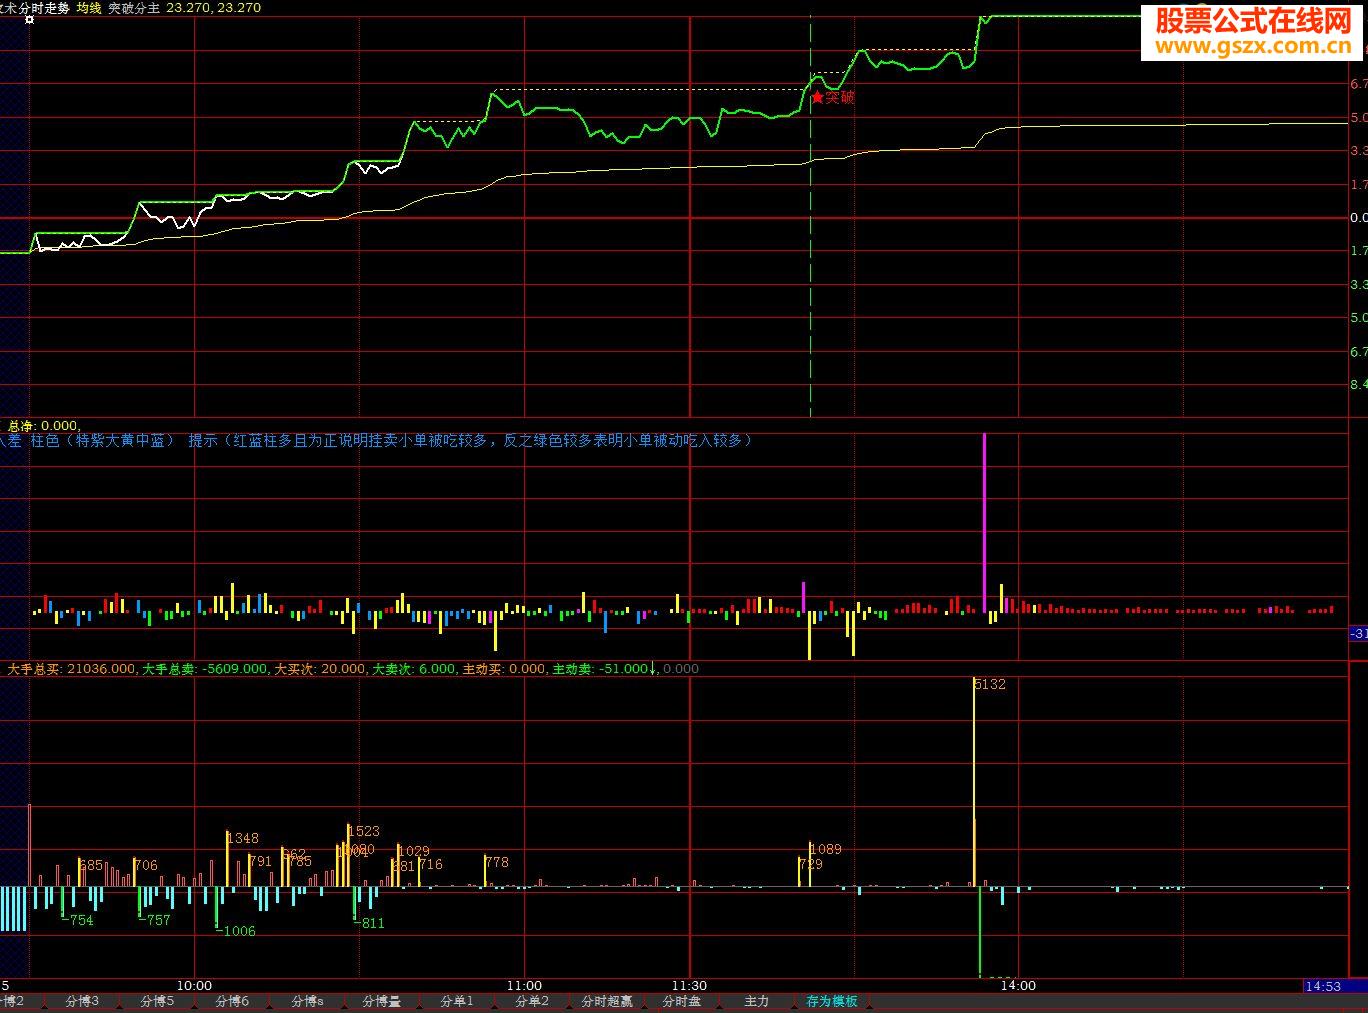Click the 1523 volume bar label

(x=364, y=831)
